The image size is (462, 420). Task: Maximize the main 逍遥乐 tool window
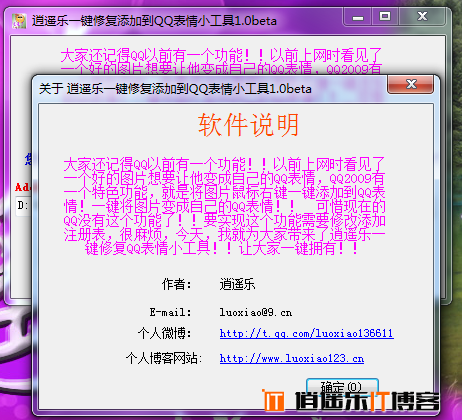tap(385, 17)
